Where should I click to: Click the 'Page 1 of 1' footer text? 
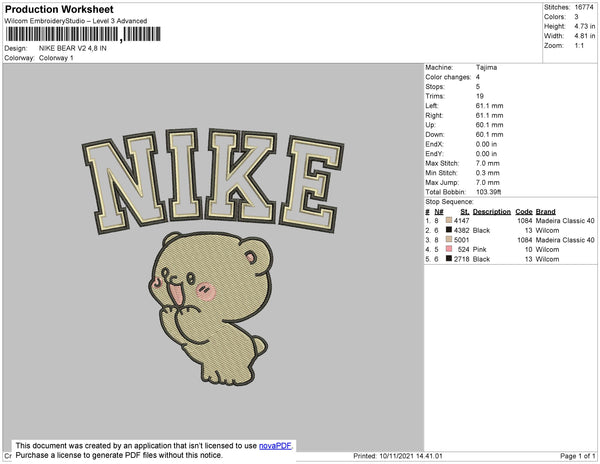(x=578, y=456)
